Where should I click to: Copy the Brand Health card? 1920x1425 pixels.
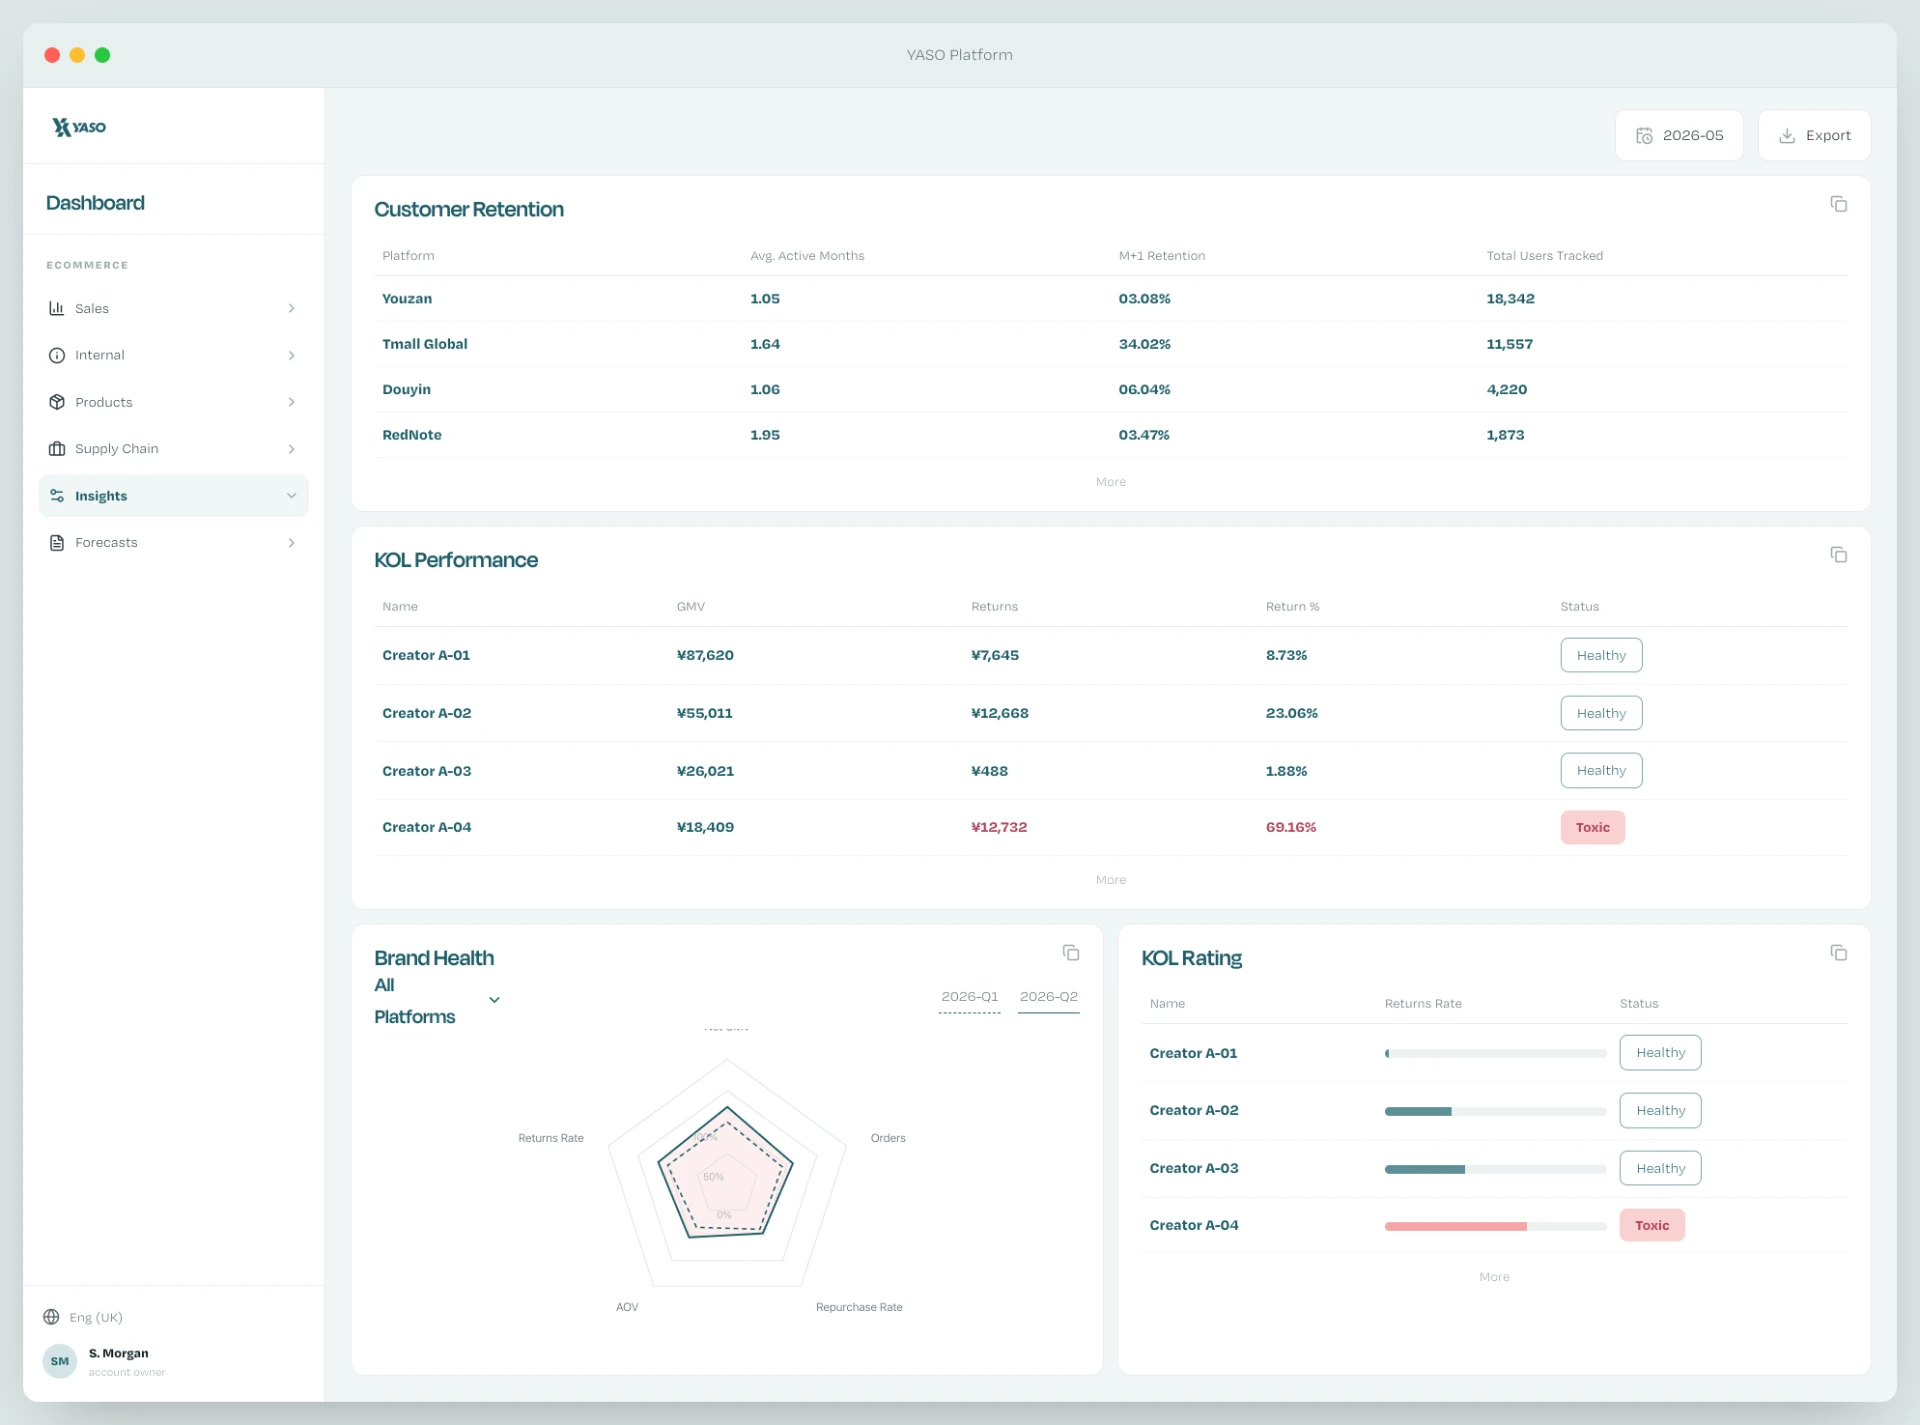point(1071,953)
